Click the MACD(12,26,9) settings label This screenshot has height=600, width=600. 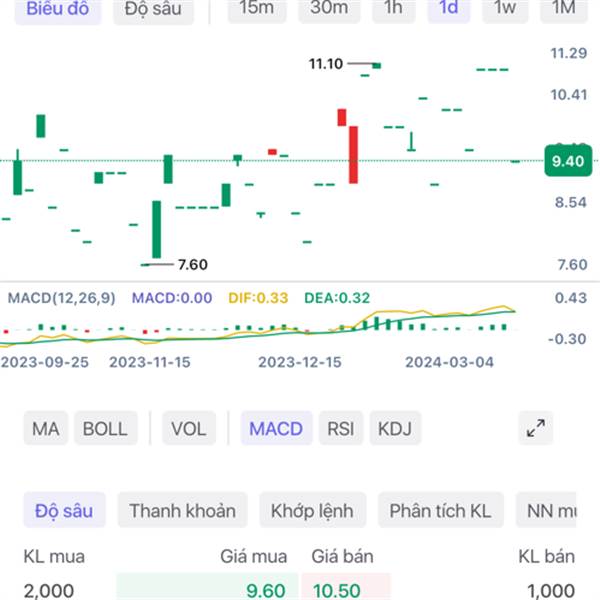click(x=62, y=298)
